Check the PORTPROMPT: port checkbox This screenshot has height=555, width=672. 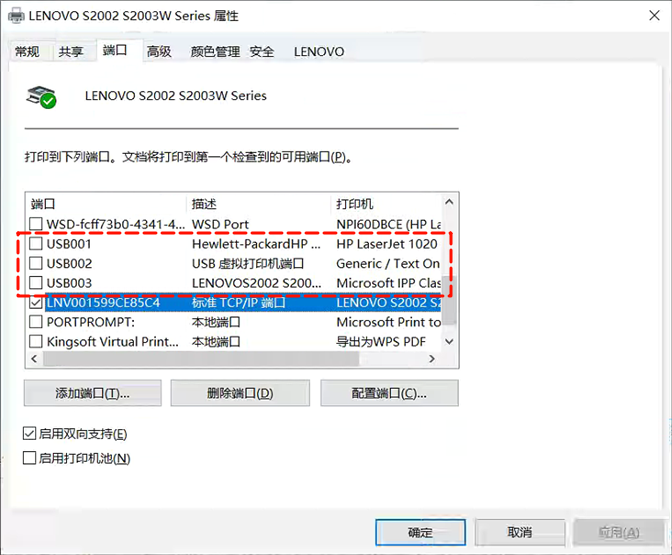click(x=36, y=322)
